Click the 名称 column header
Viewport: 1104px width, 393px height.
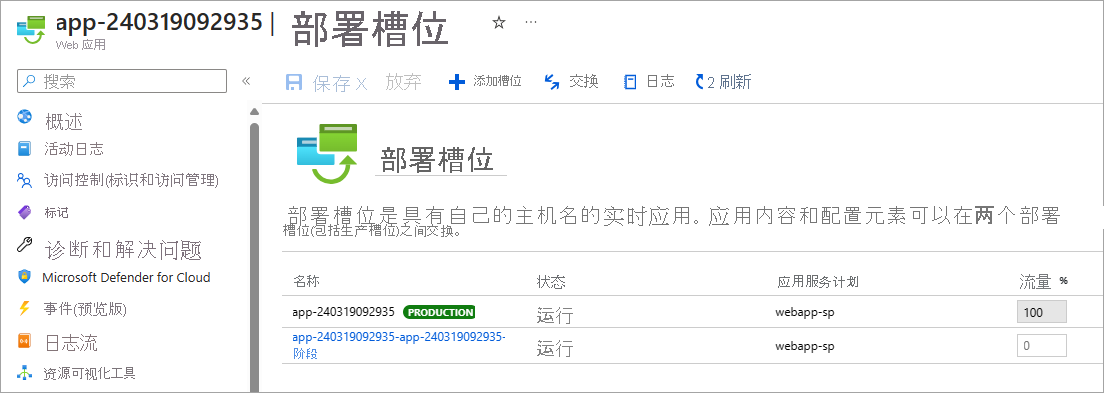[306, 282]
